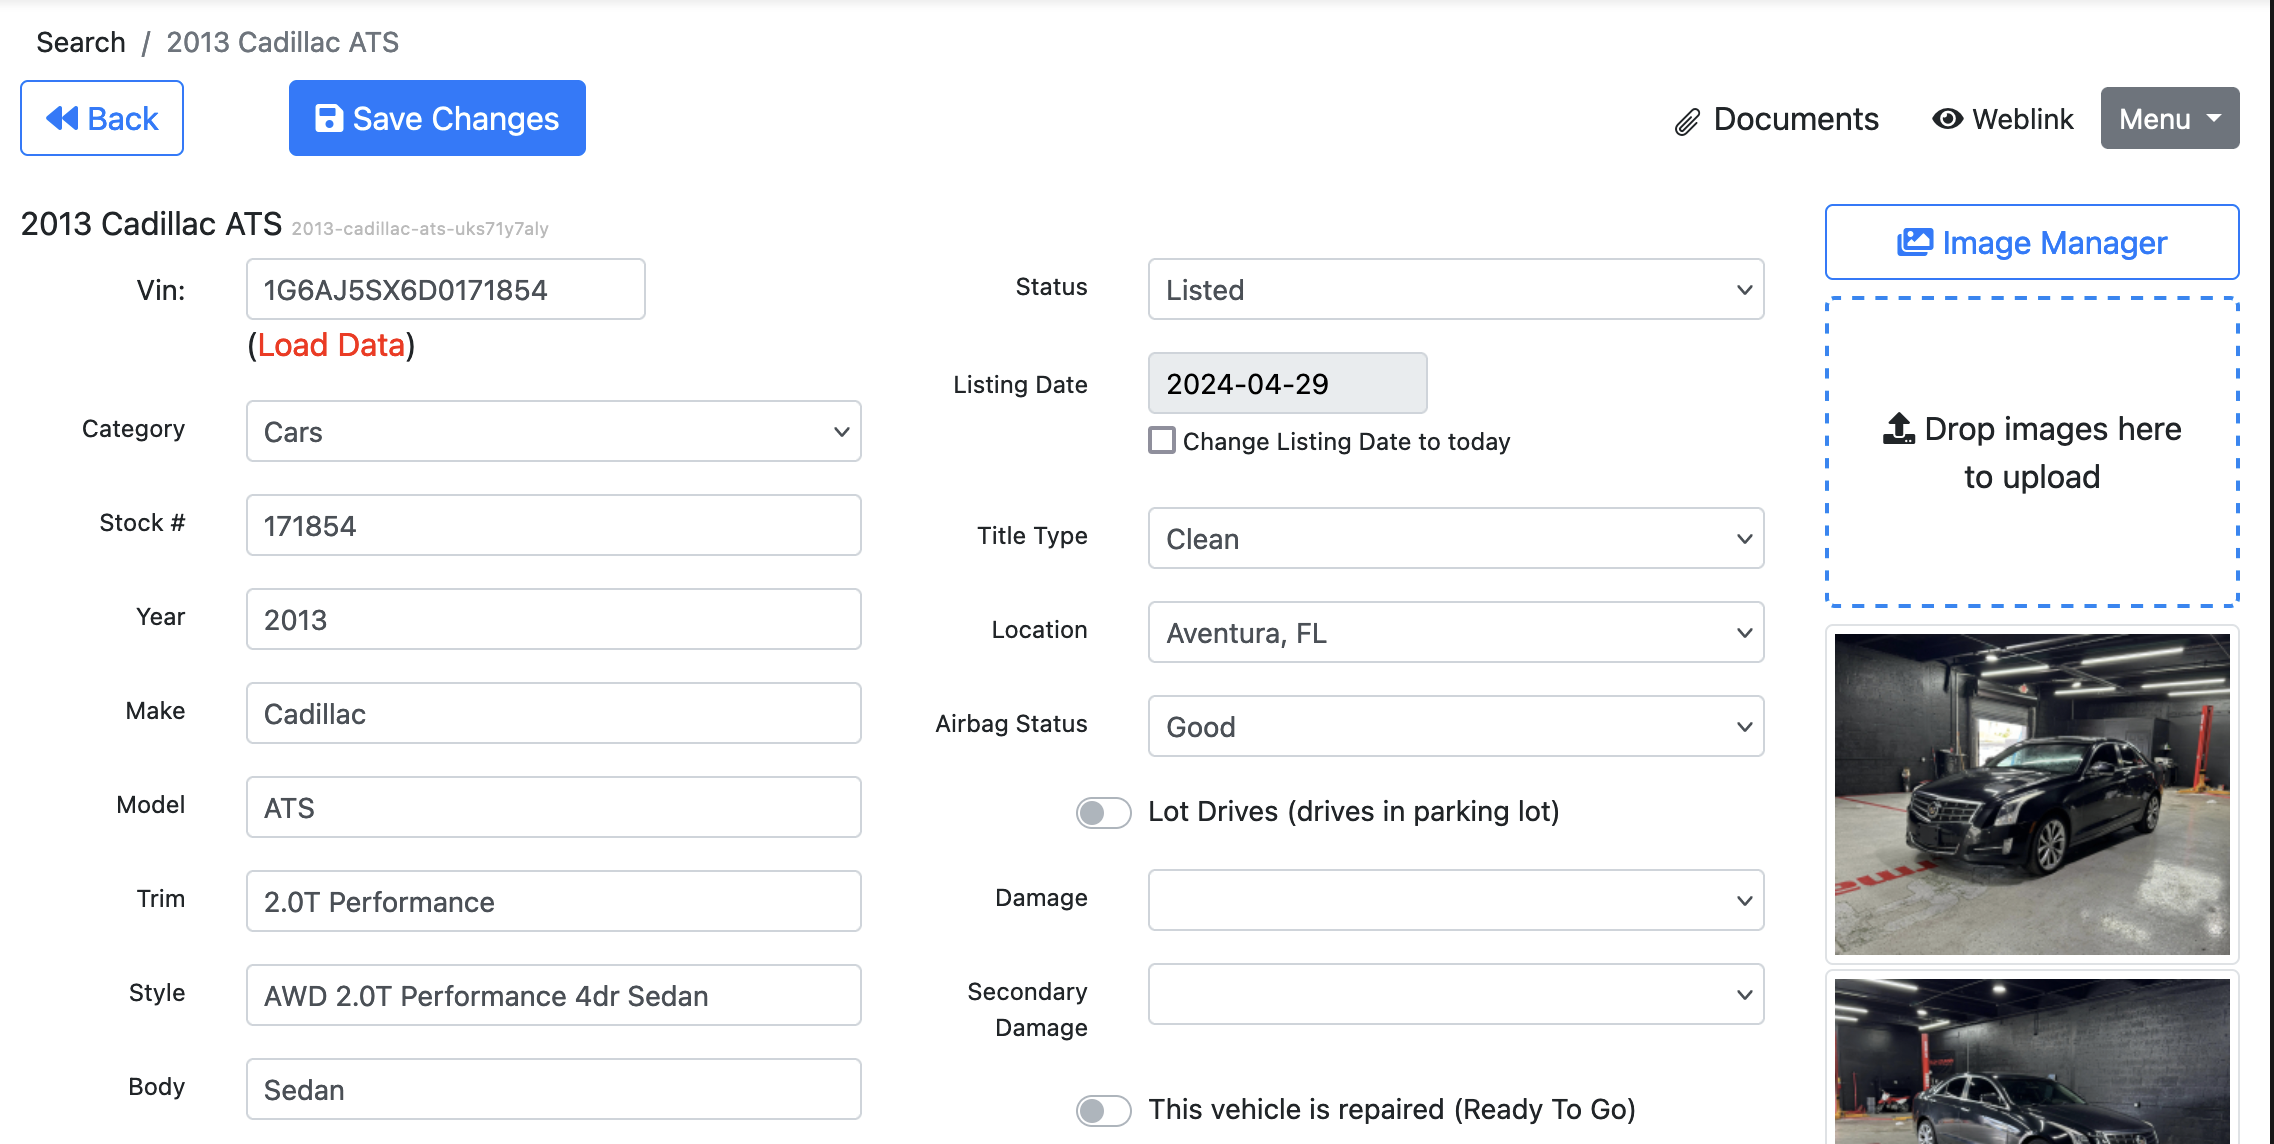Open the Title Type dropdown
The height and width of the screenshot is (1144, 2274).
pyautogui.click(x=1455, y=539)
